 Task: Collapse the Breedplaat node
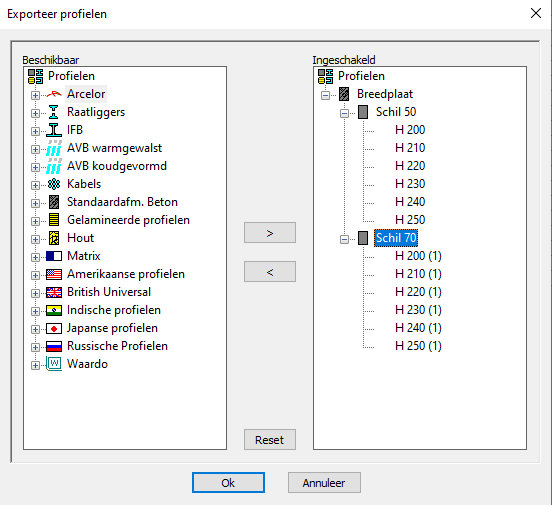pos(325,95)
